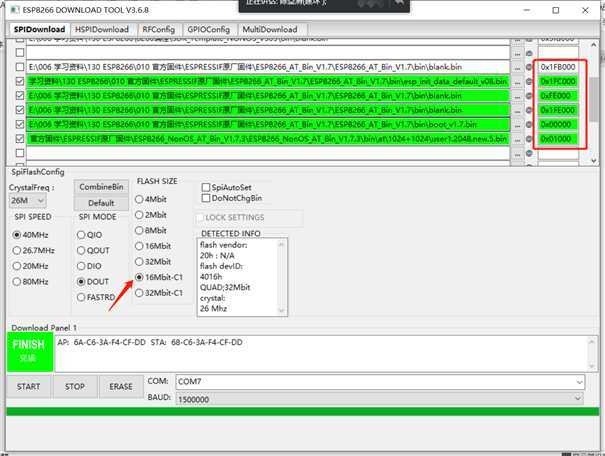Click the ERASE button
The height and width of the screenshot is (456, 605).
[121, 387]
